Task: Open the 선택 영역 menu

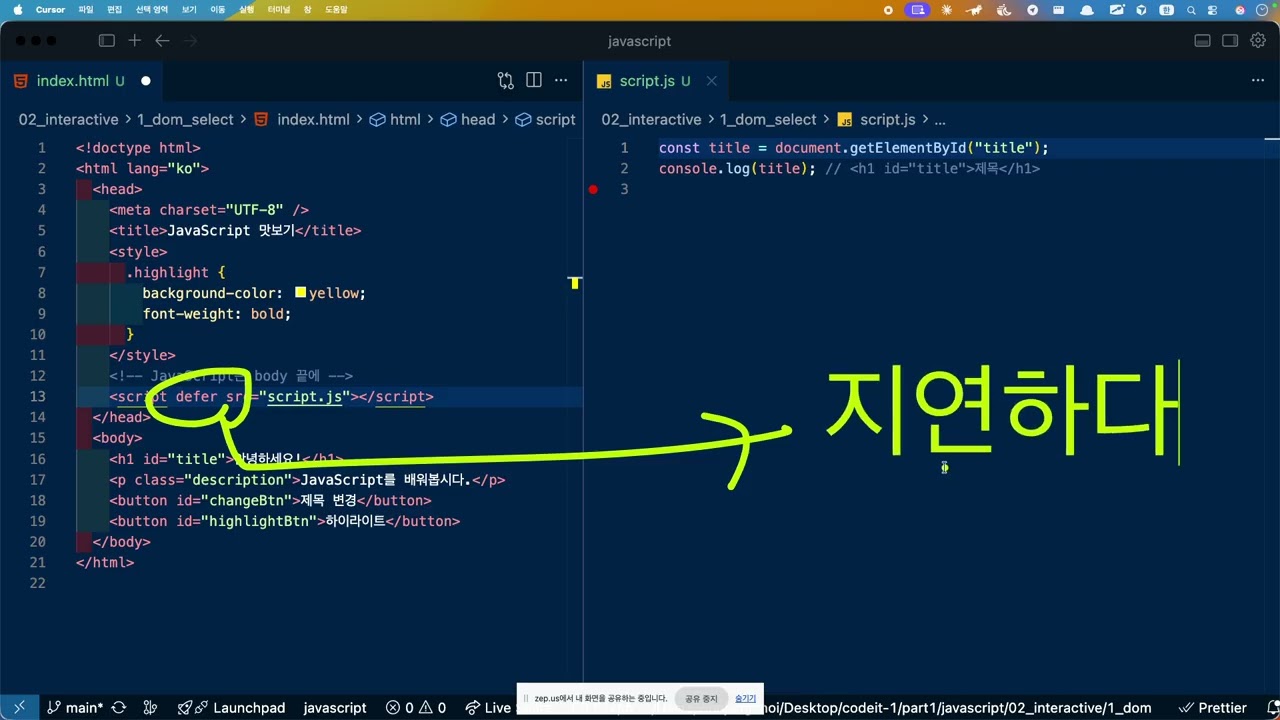Action: click(x=152, y=9)
